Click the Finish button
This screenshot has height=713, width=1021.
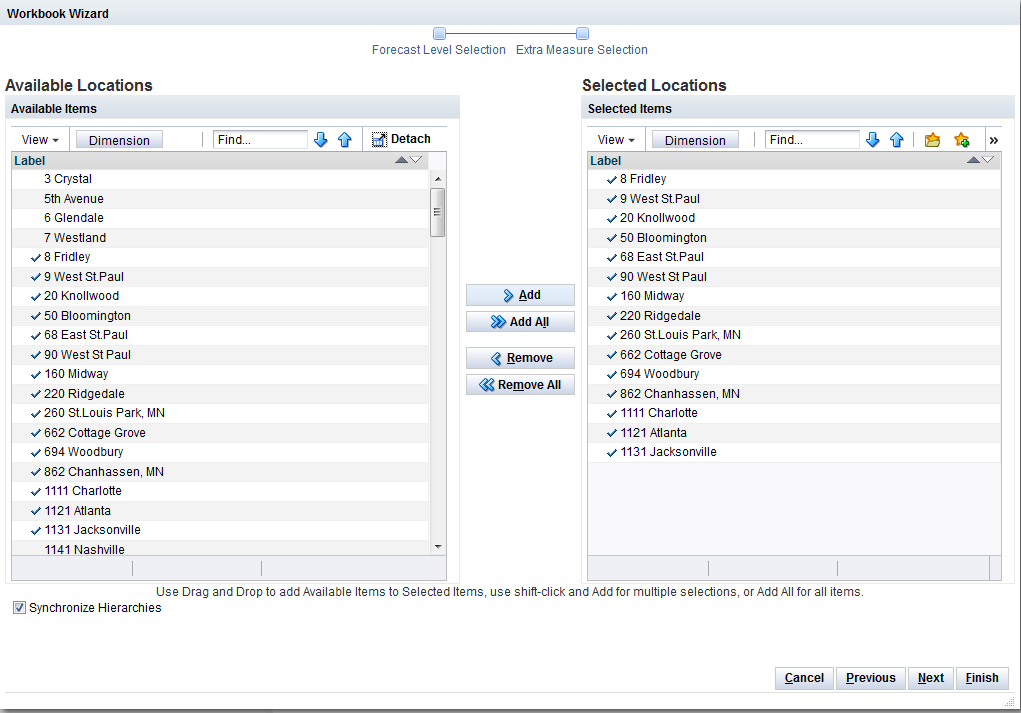click(x=982, y=678)
